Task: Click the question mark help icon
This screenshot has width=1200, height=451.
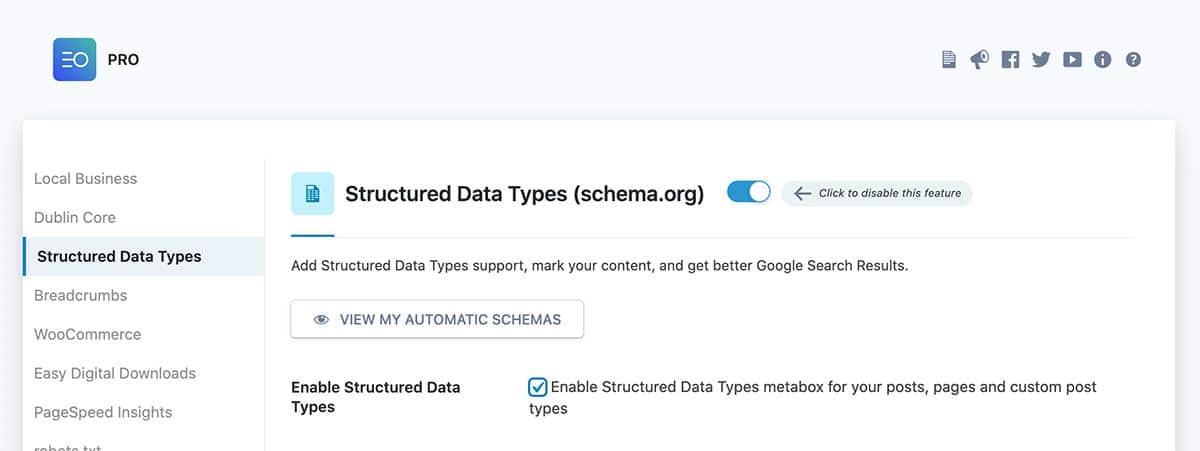Action: click(1133, 59)
